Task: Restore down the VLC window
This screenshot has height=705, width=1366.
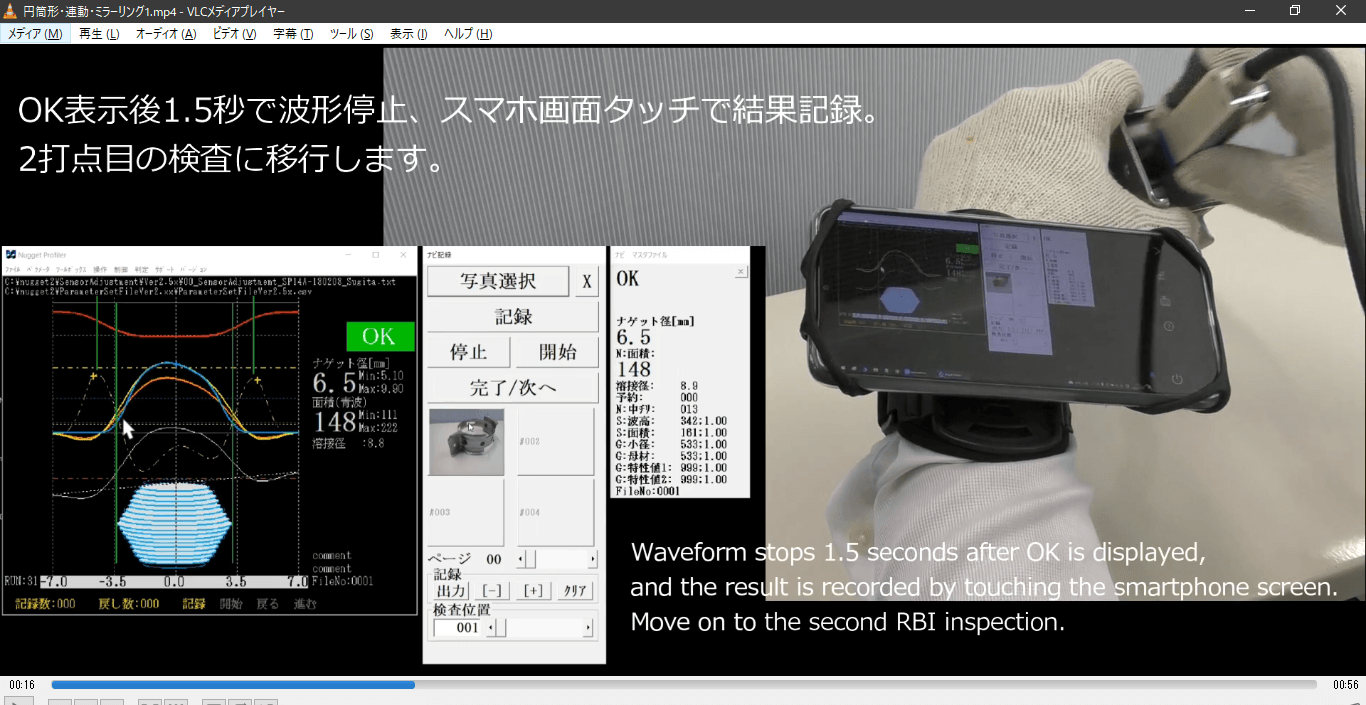Action: tap(1295, 11)
